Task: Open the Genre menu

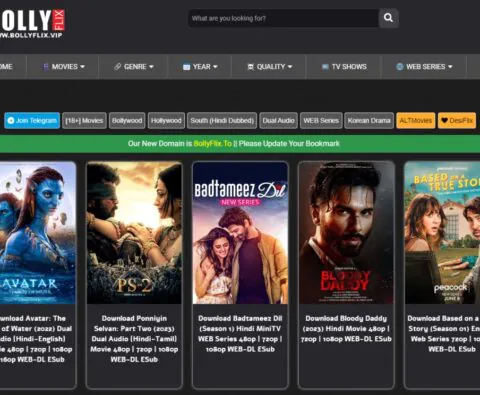Action: coord(134,67)
